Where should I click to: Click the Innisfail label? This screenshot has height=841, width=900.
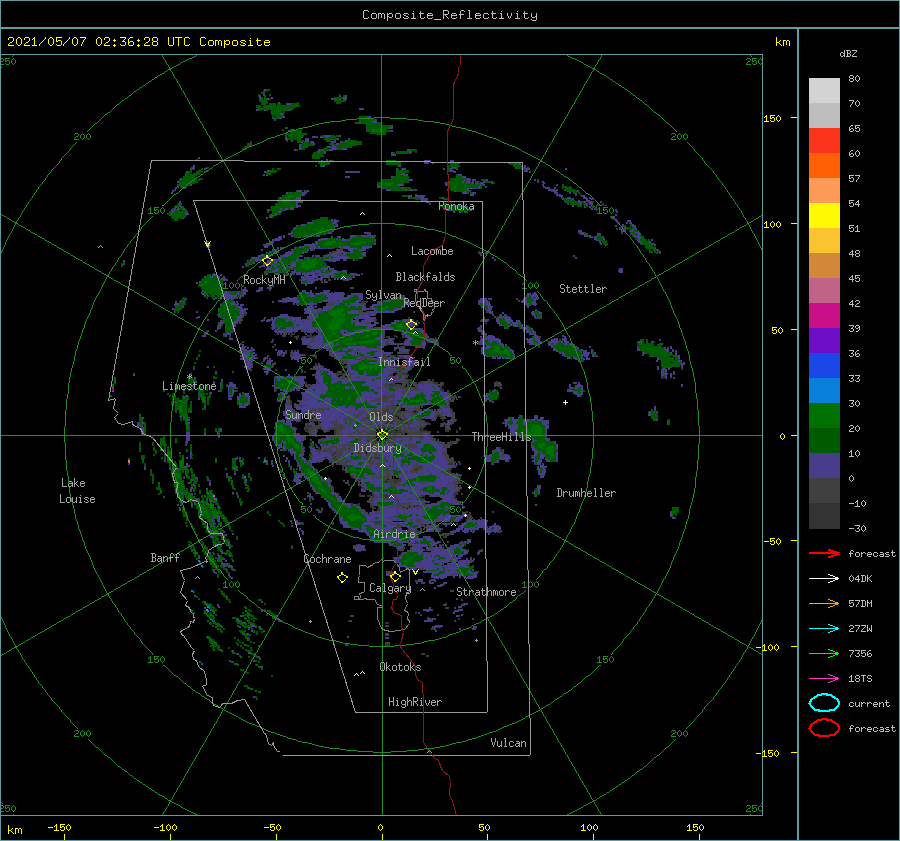[404, 362]
